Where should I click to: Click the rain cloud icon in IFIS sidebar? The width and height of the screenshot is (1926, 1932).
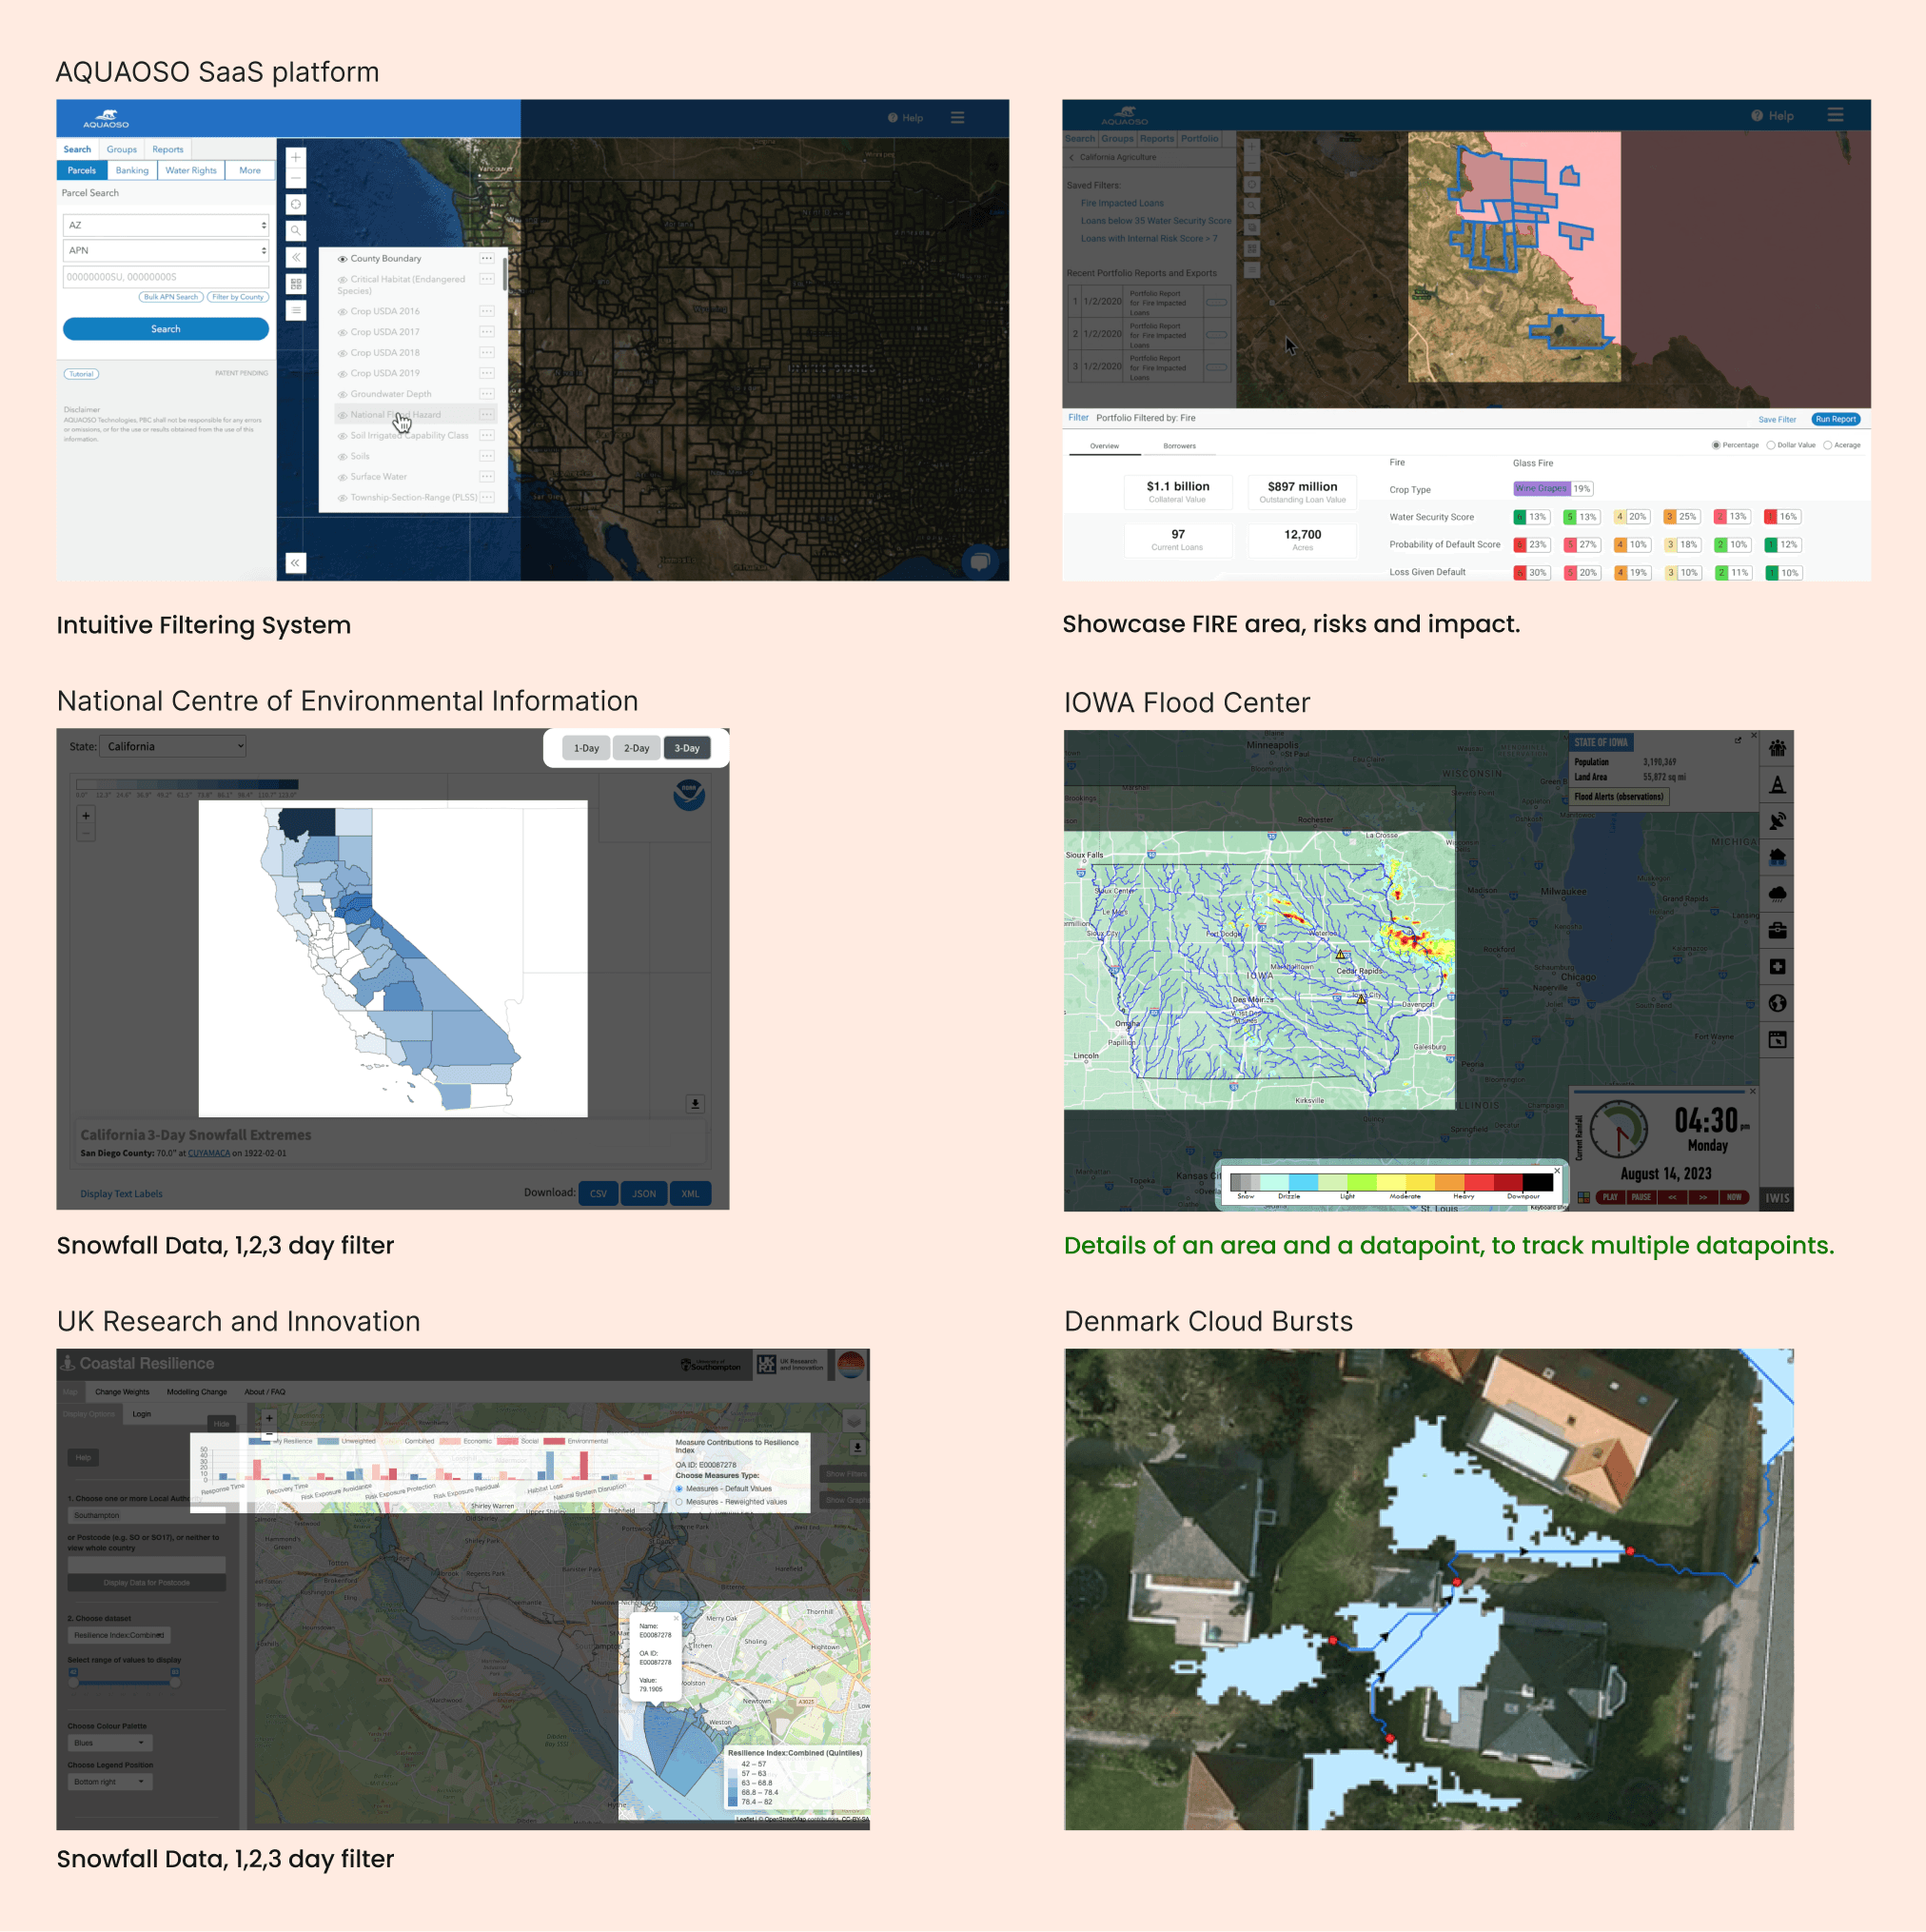(1777, 894)
